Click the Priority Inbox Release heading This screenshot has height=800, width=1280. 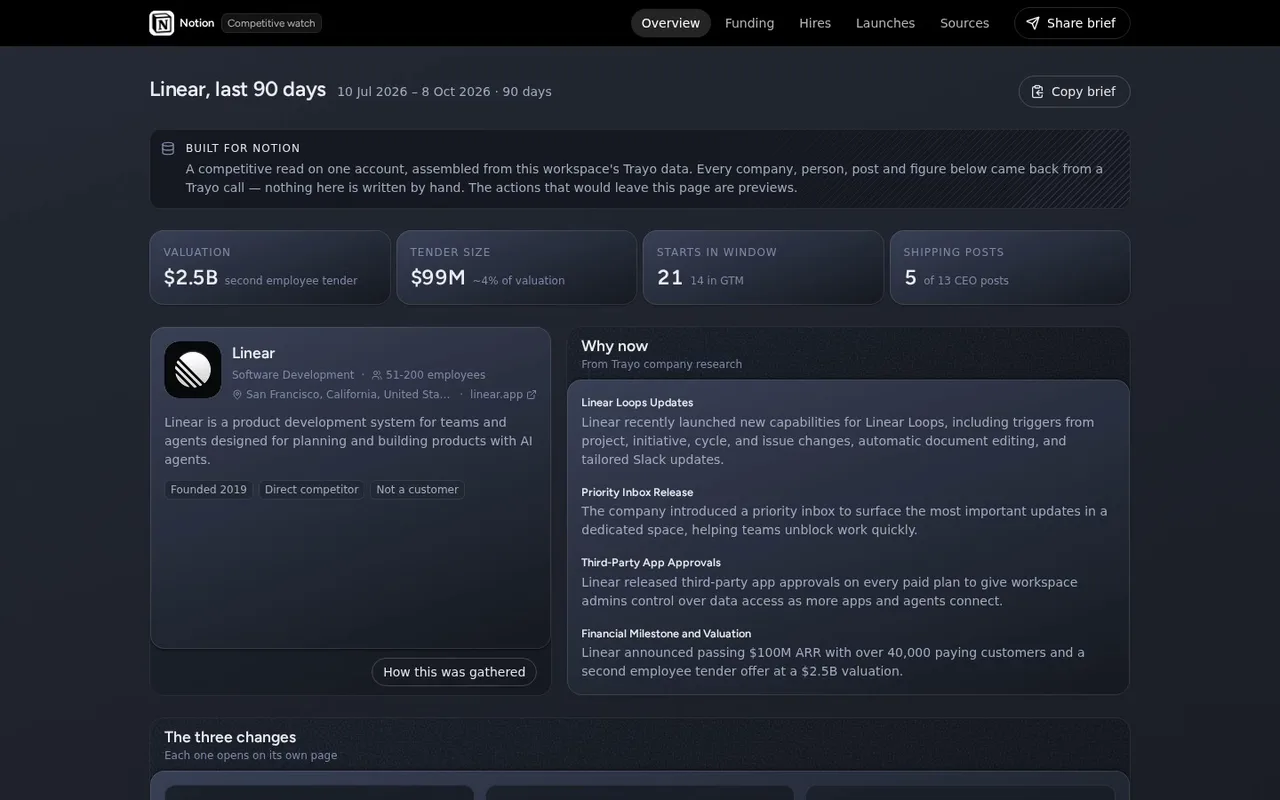click(x=637, y=492)
